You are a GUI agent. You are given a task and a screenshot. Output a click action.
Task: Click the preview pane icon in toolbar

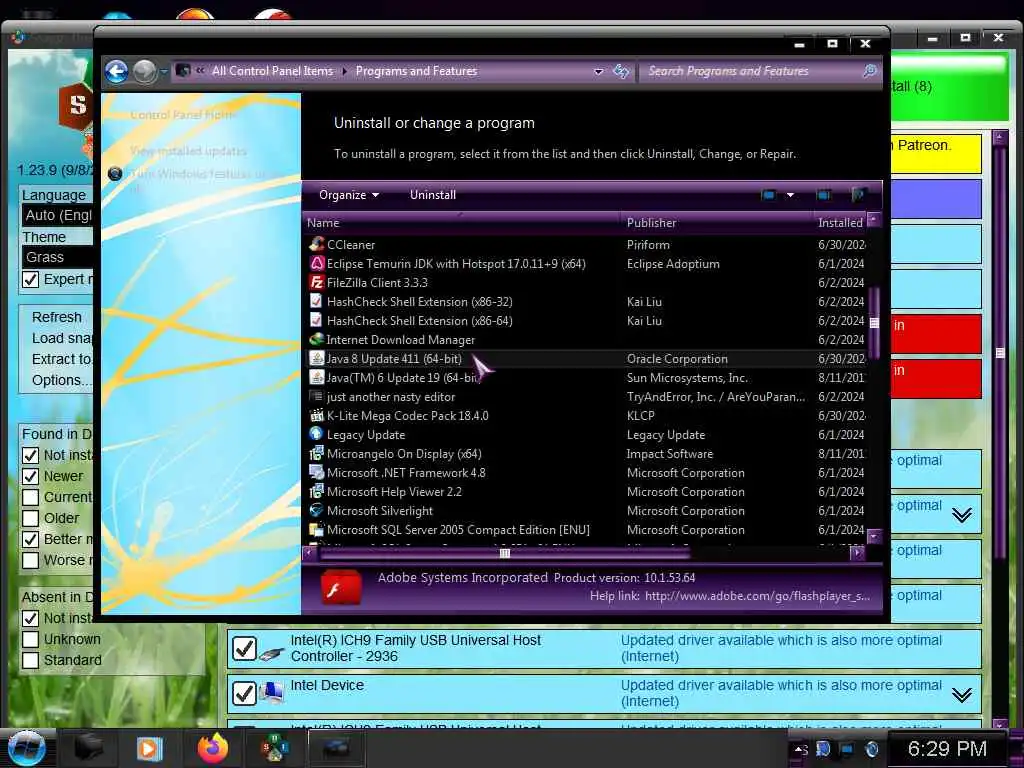pos(824,195)
